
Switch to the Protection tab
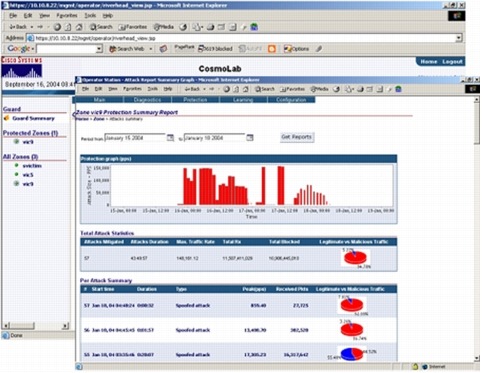click(x=195, y=100)
